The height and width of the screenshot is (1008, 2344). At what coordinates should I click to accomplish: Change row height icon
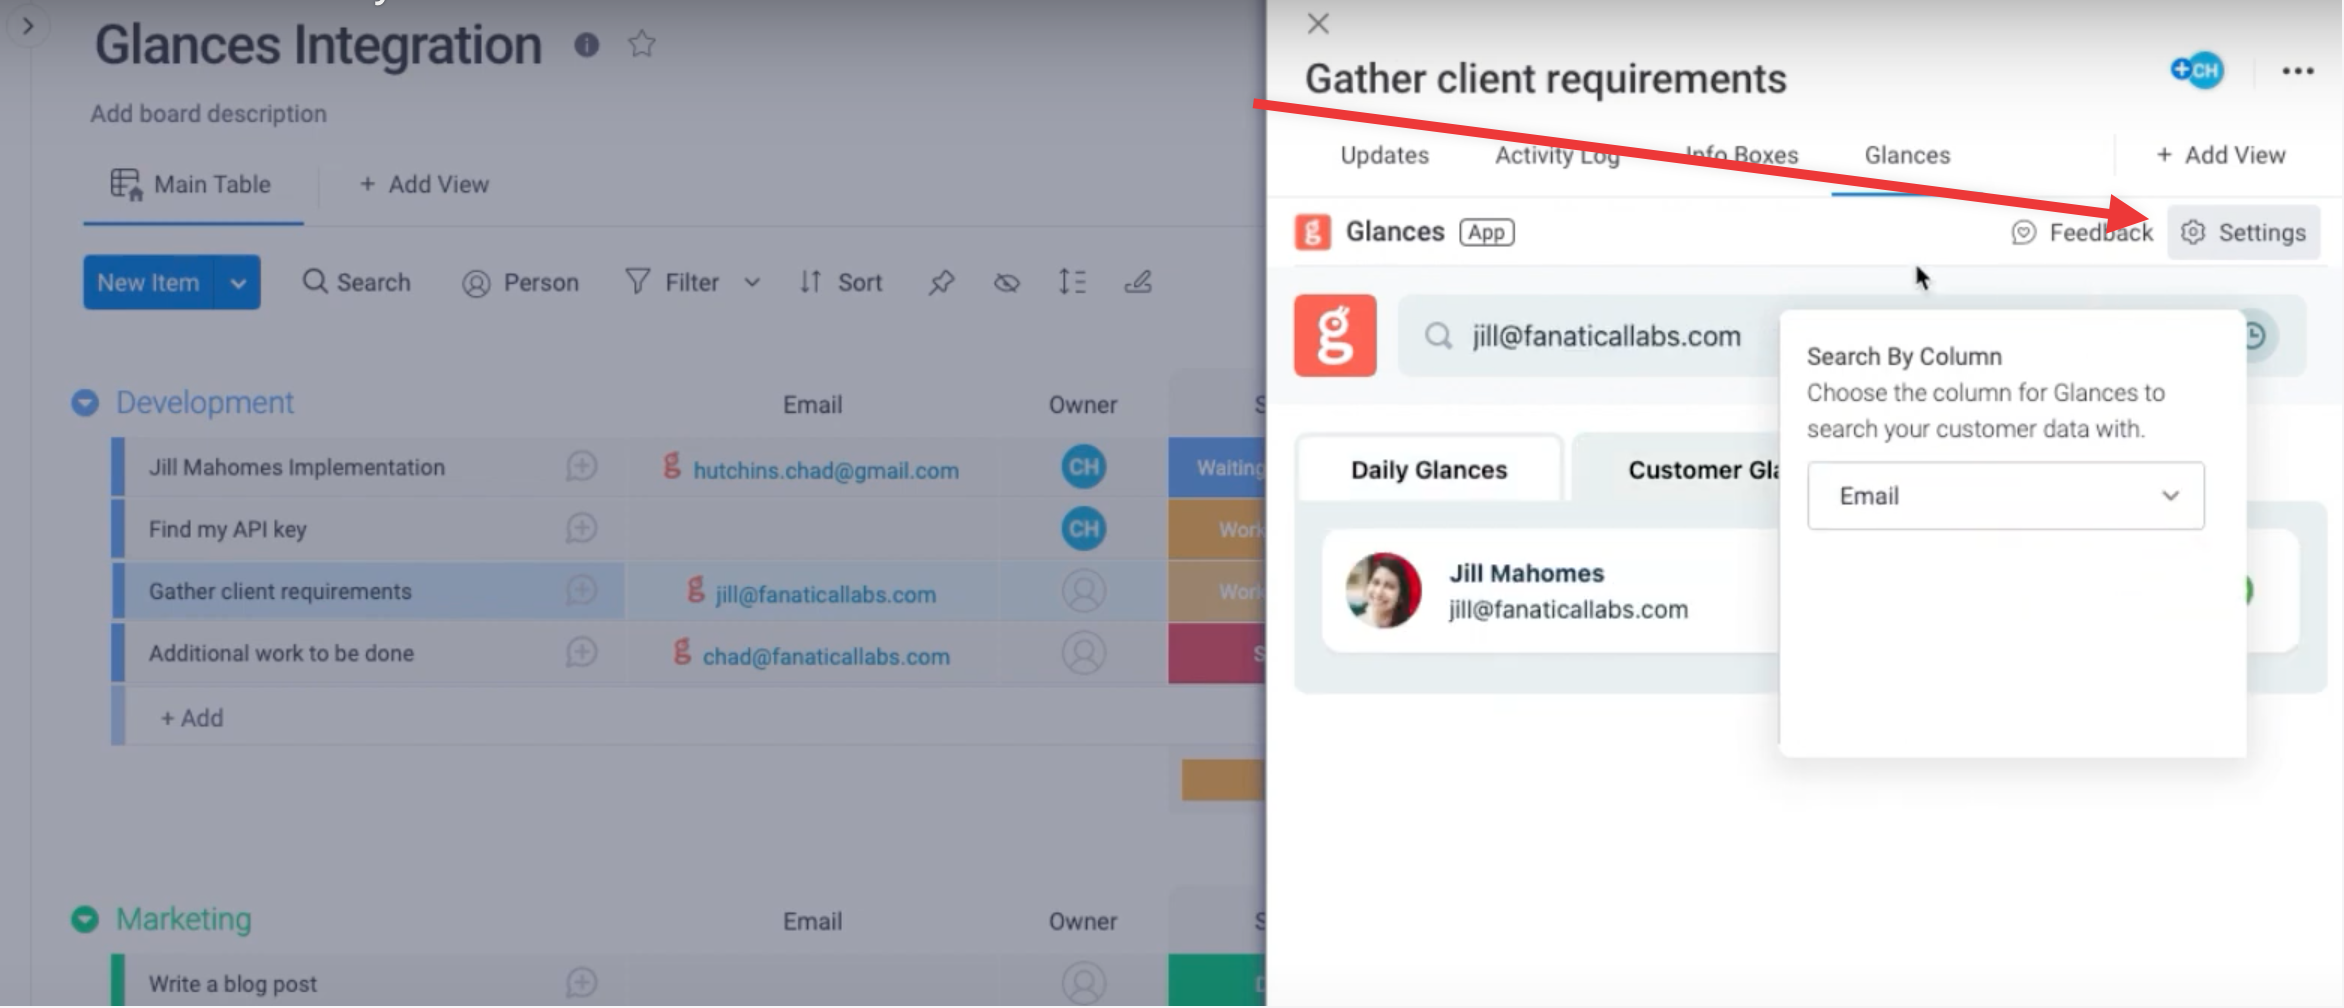click(x=1072, y=282)
